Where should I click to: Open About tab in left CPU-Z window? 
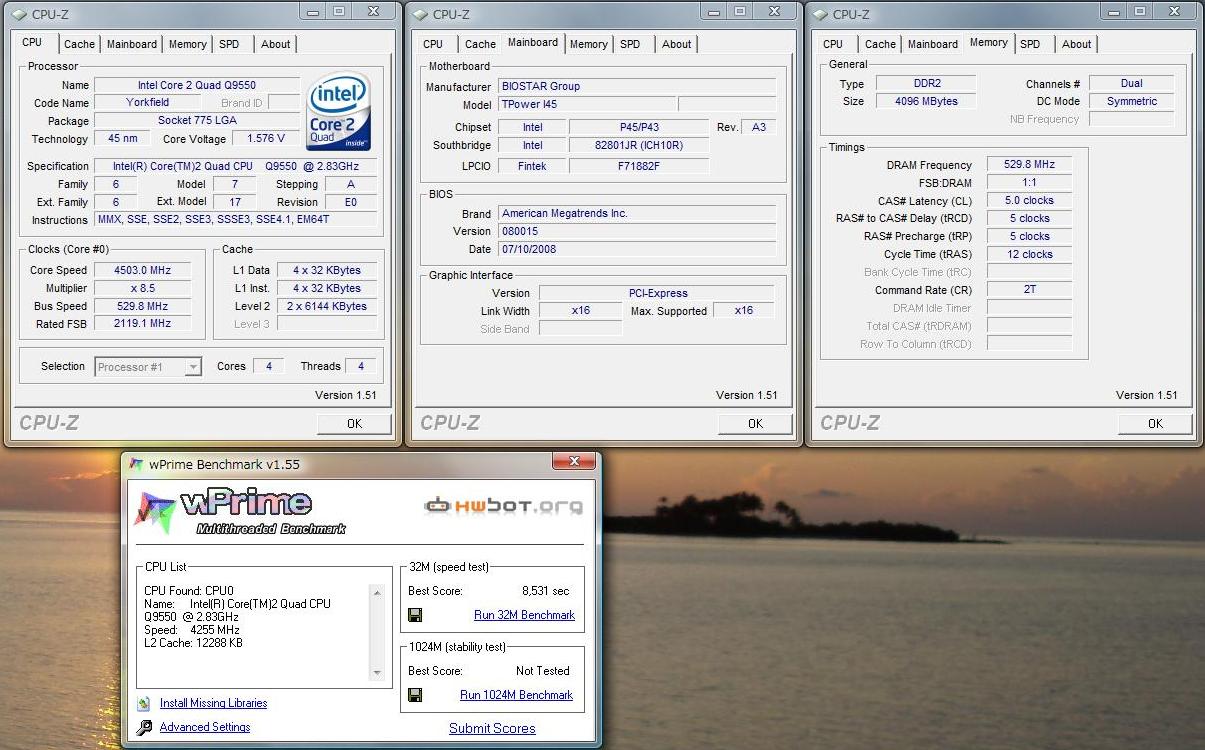[275, 44]
